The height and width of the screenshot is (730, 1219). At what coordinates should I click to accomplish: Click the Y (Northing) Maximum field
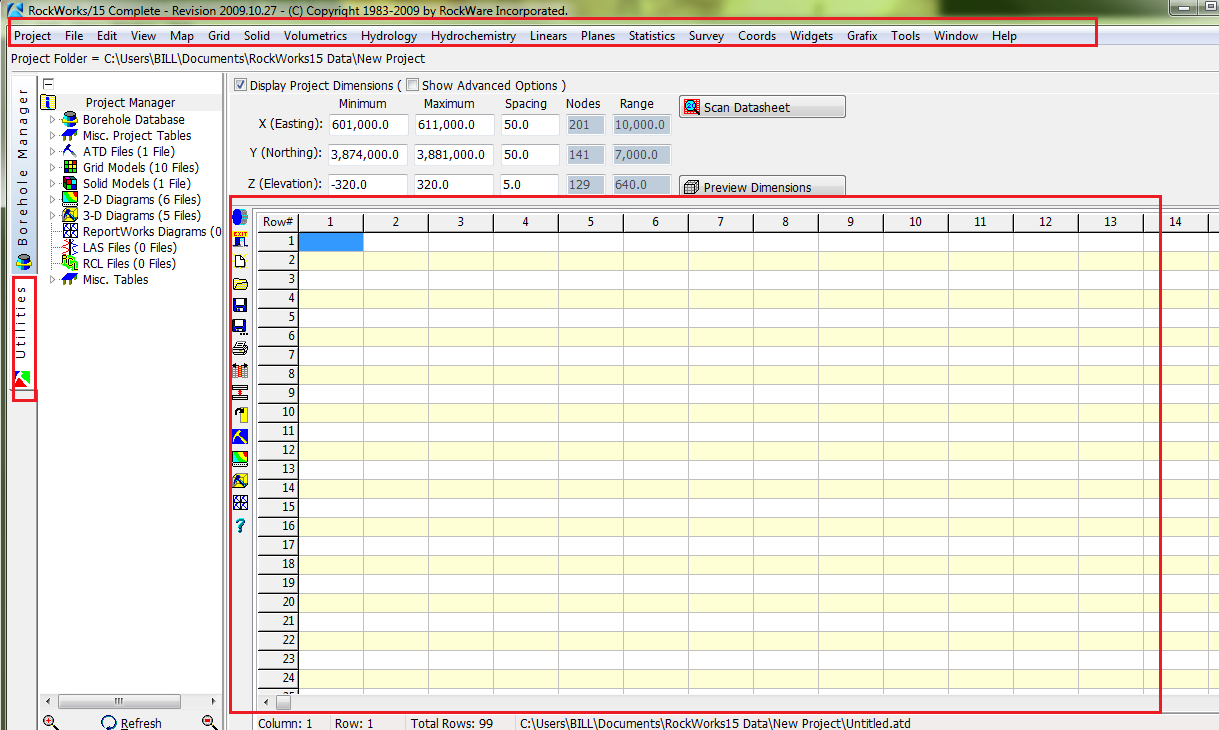(454, 155)
